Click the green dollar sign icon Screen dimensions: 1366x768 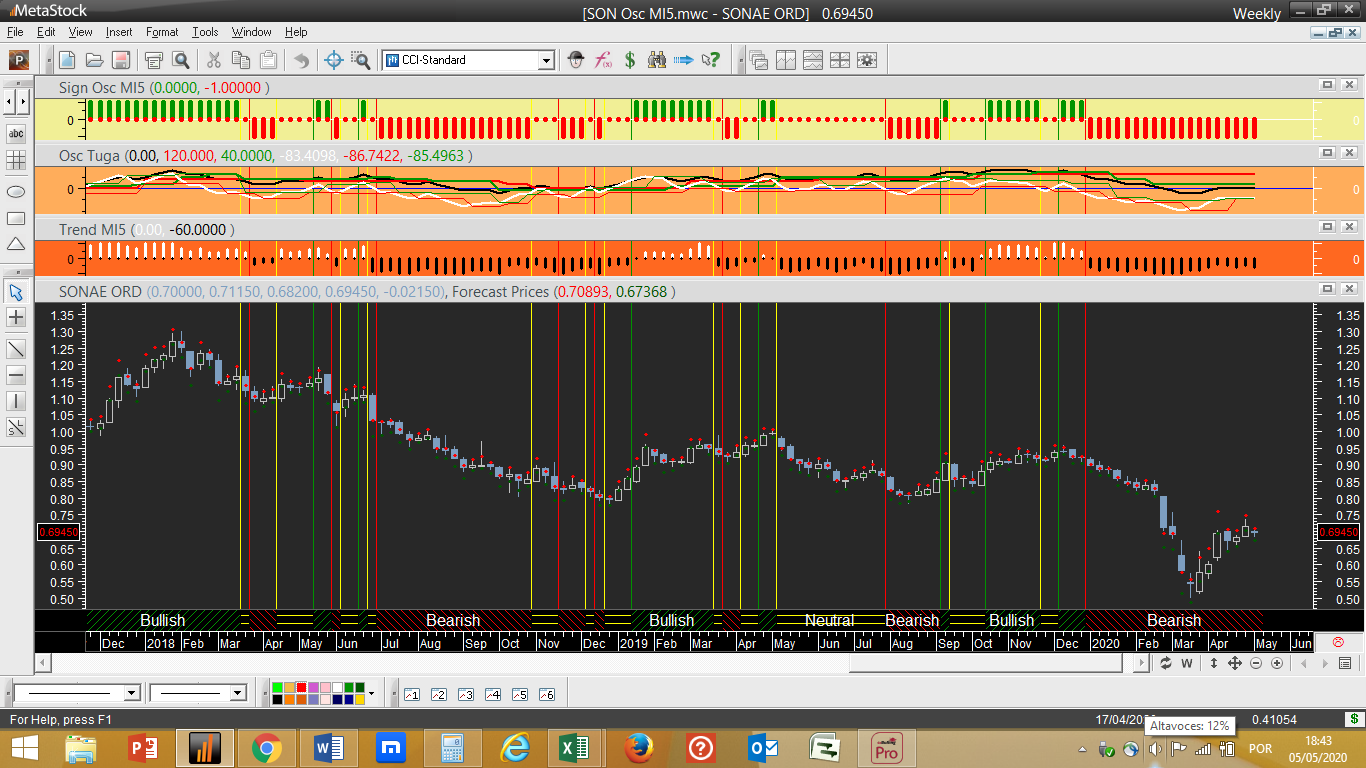(630, 60)
